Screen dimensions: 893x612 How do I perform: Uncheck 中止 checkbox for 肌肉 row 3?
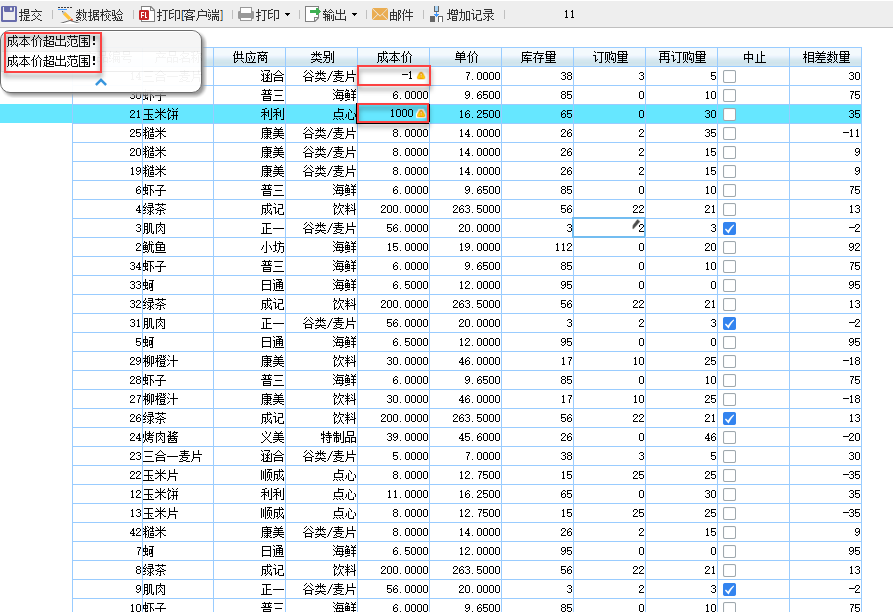729,228
